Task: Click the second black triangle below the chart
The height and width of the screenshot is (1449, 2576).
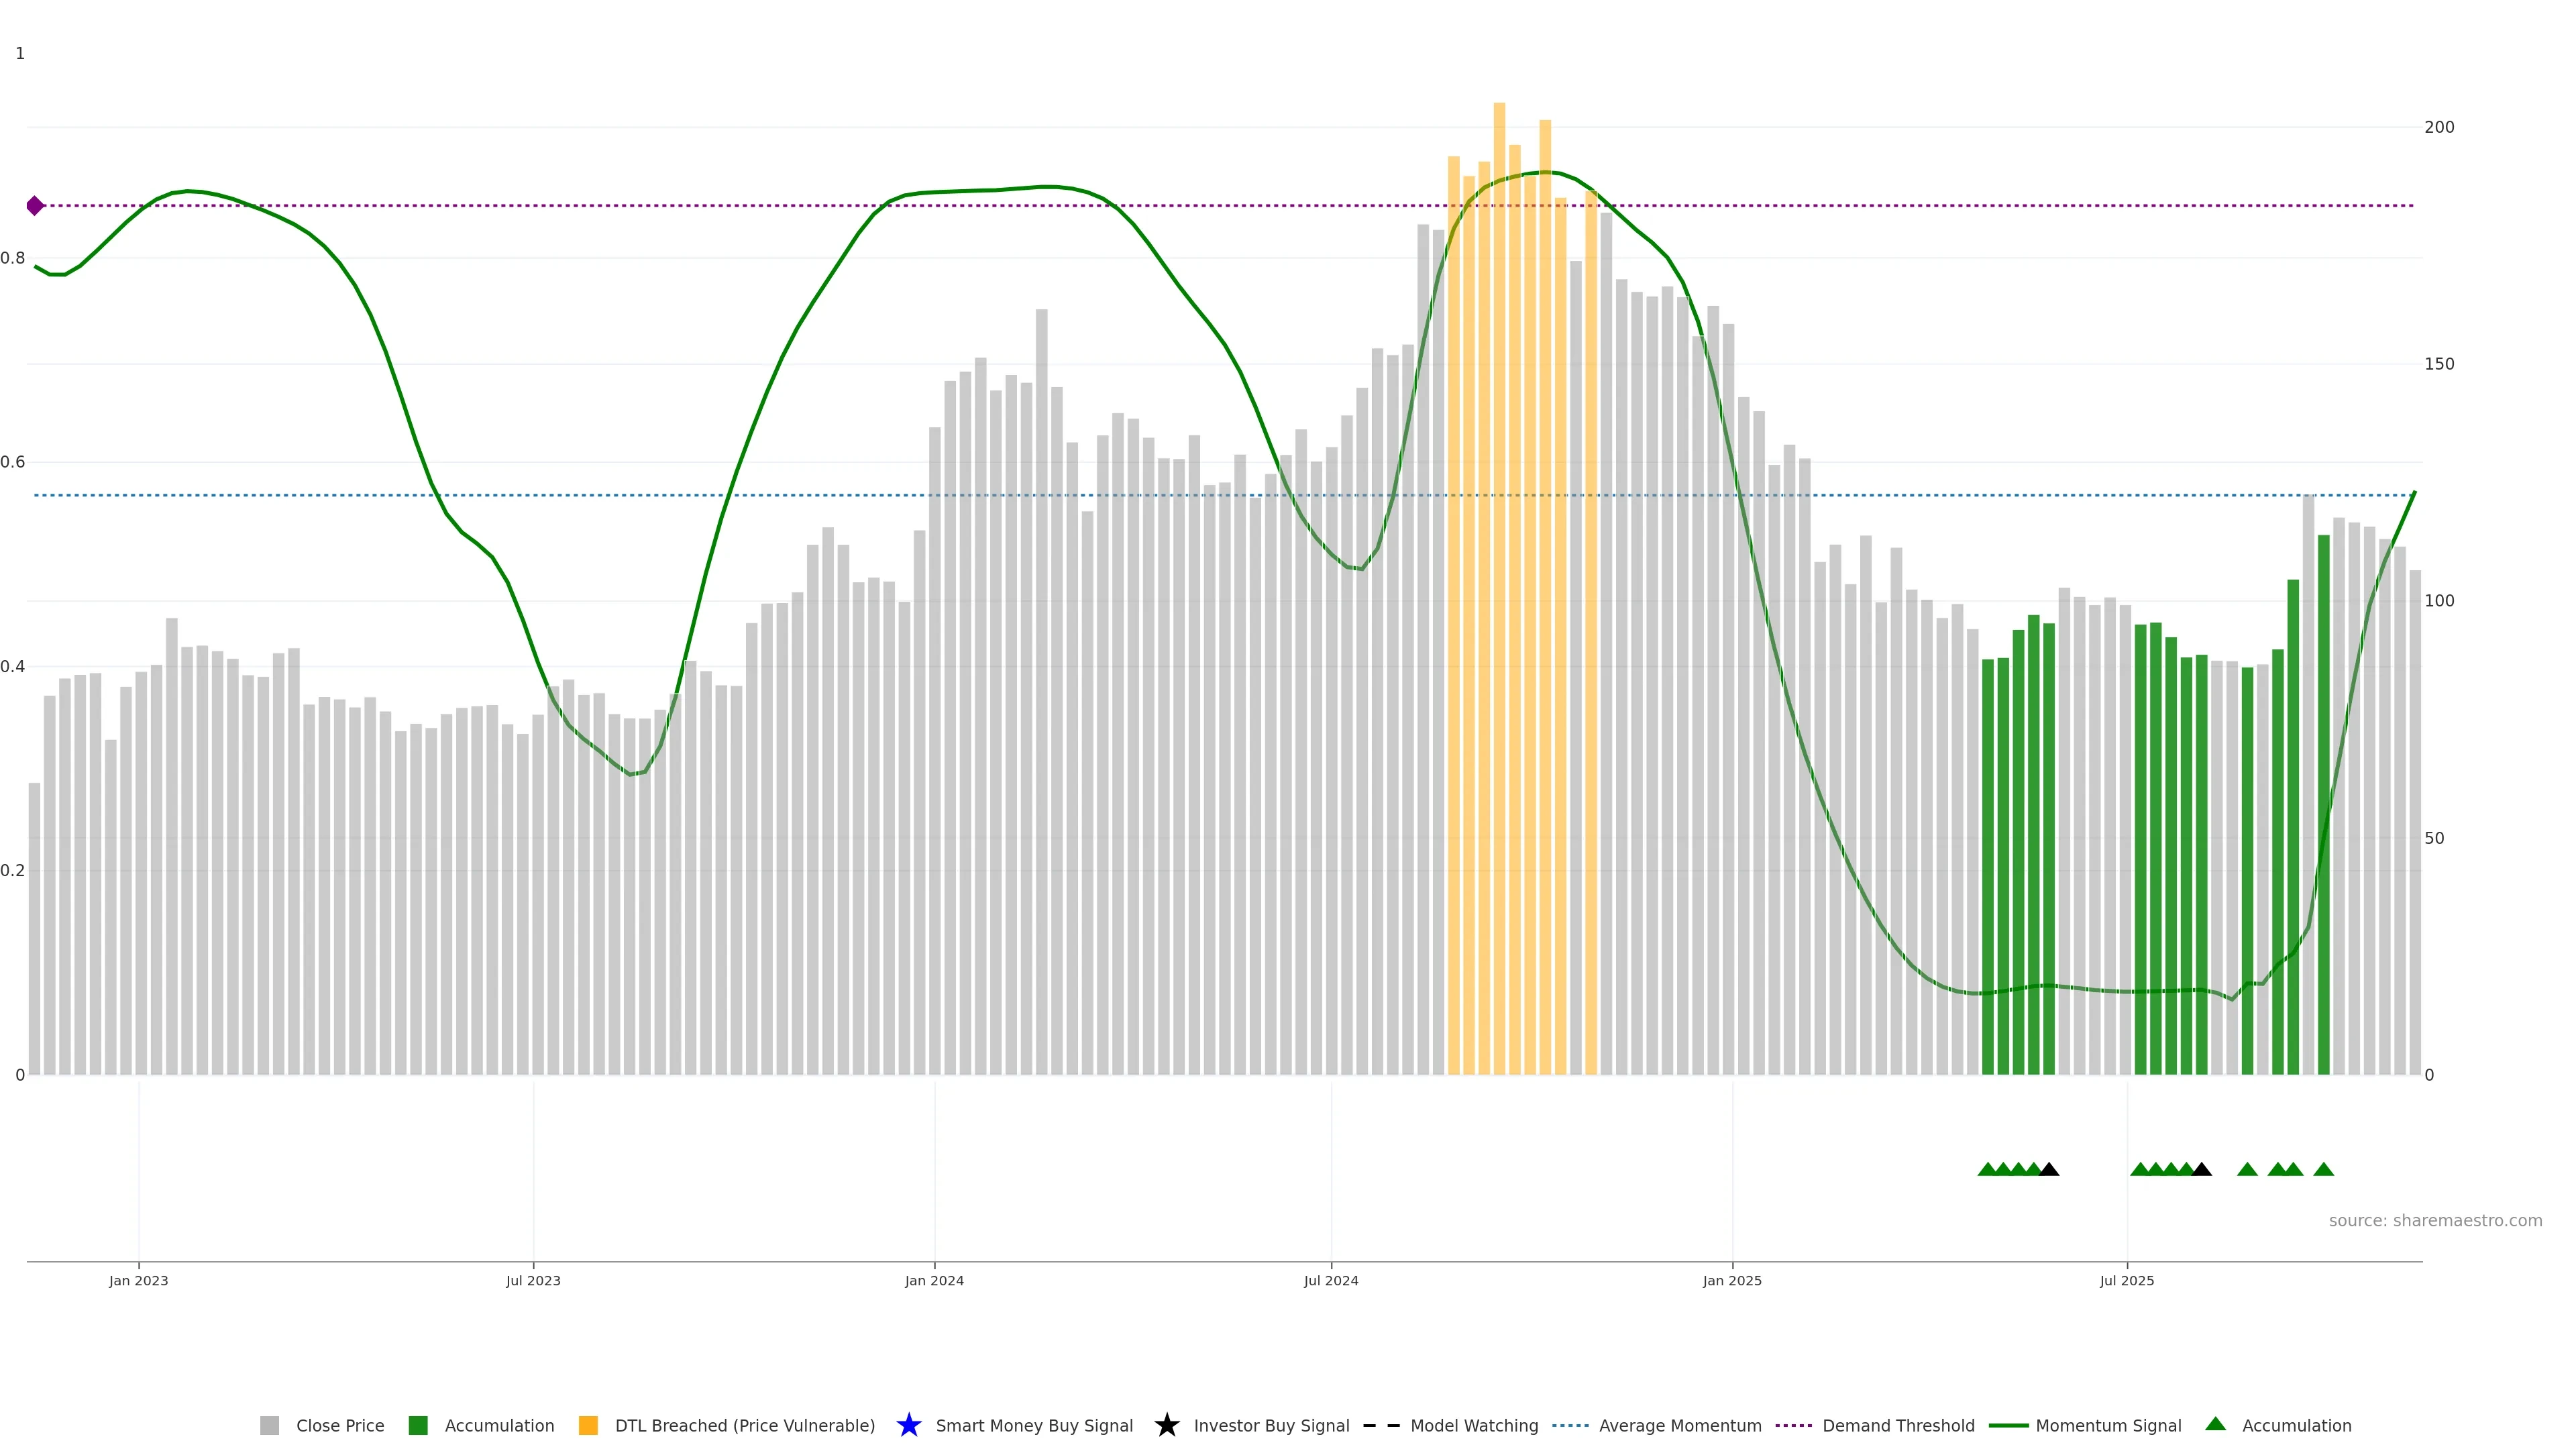Action: 2201,1169
